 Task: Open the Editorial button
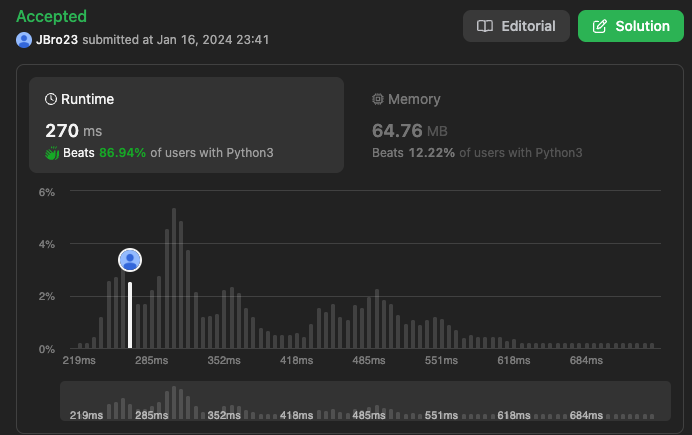click(x=516, y=26)
